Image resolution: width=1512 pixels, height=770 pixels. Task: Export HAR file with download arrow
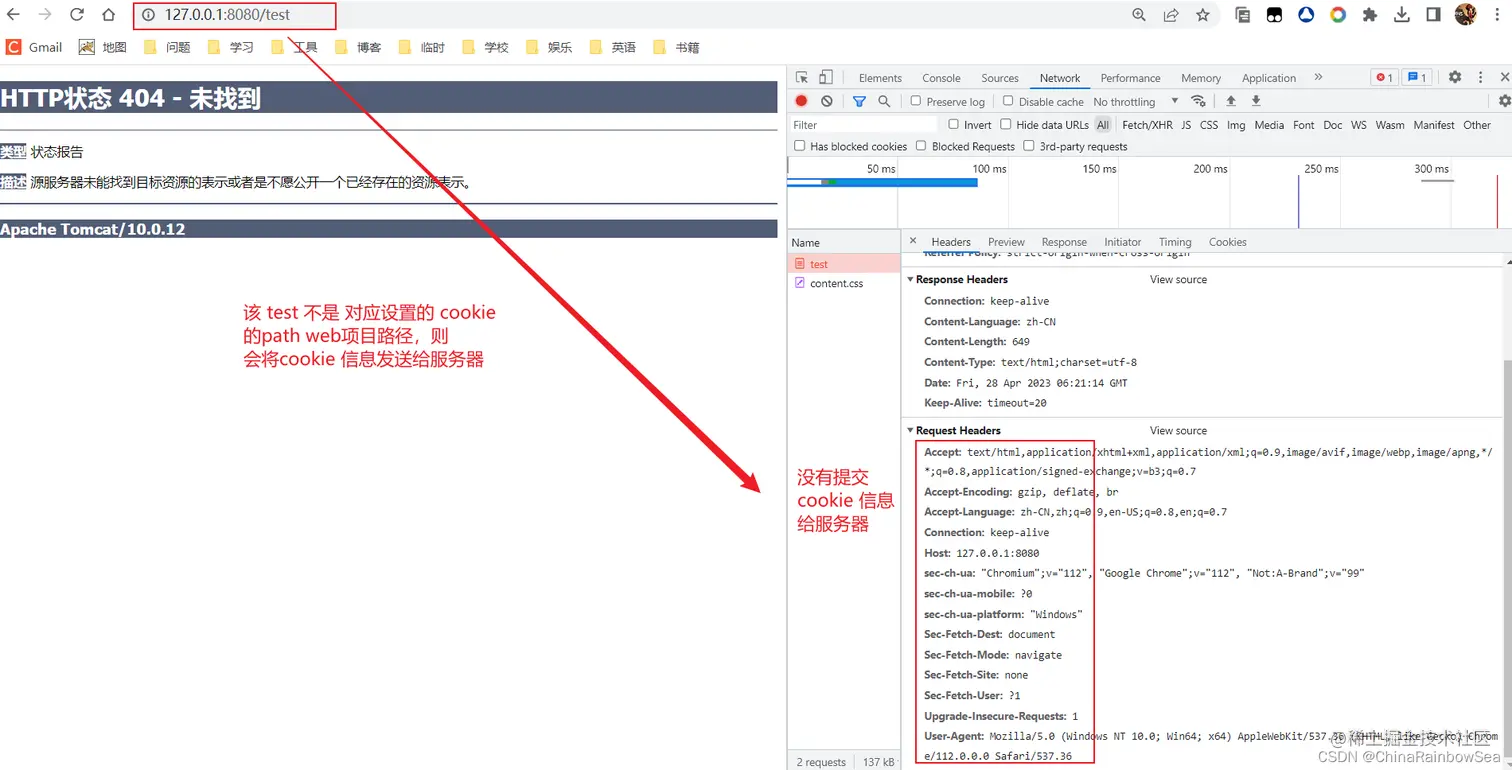pos(1256,101)
